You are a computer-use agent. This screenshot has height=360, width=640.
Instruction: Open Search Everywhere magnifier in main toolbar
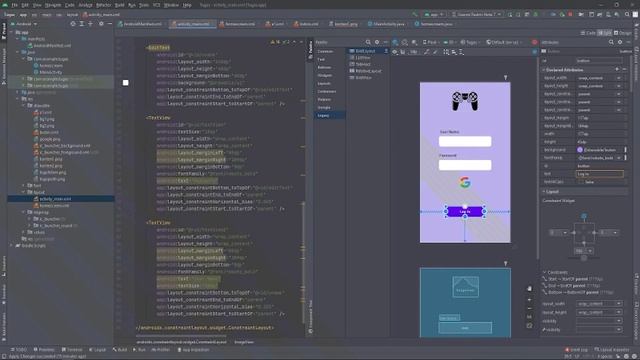[x=627, y=14]
